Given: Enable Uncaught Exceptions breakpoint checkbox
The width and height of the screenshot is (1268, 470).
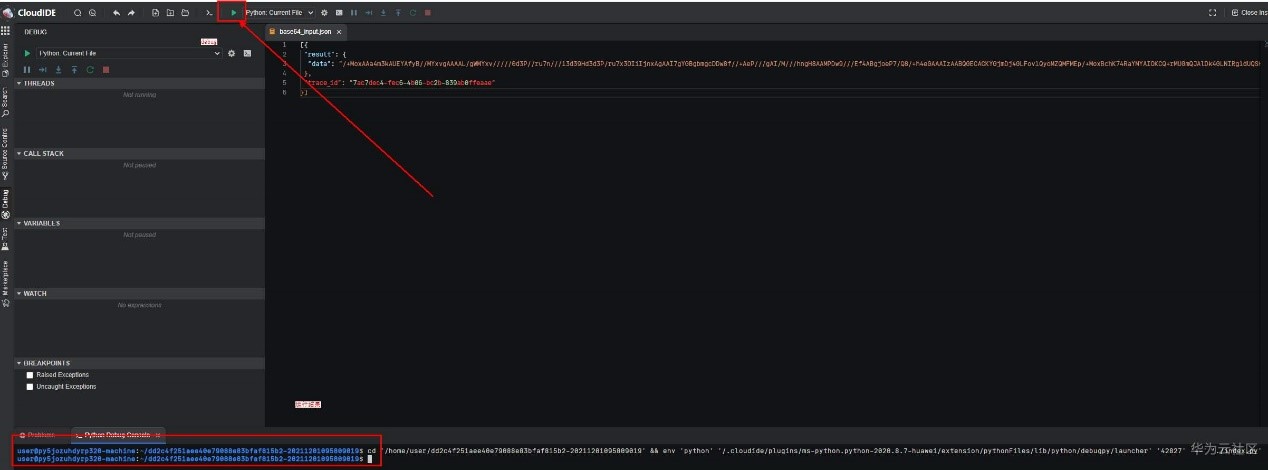Looking at the screenshot, I should pyautogui.click(x=30, y=386).
